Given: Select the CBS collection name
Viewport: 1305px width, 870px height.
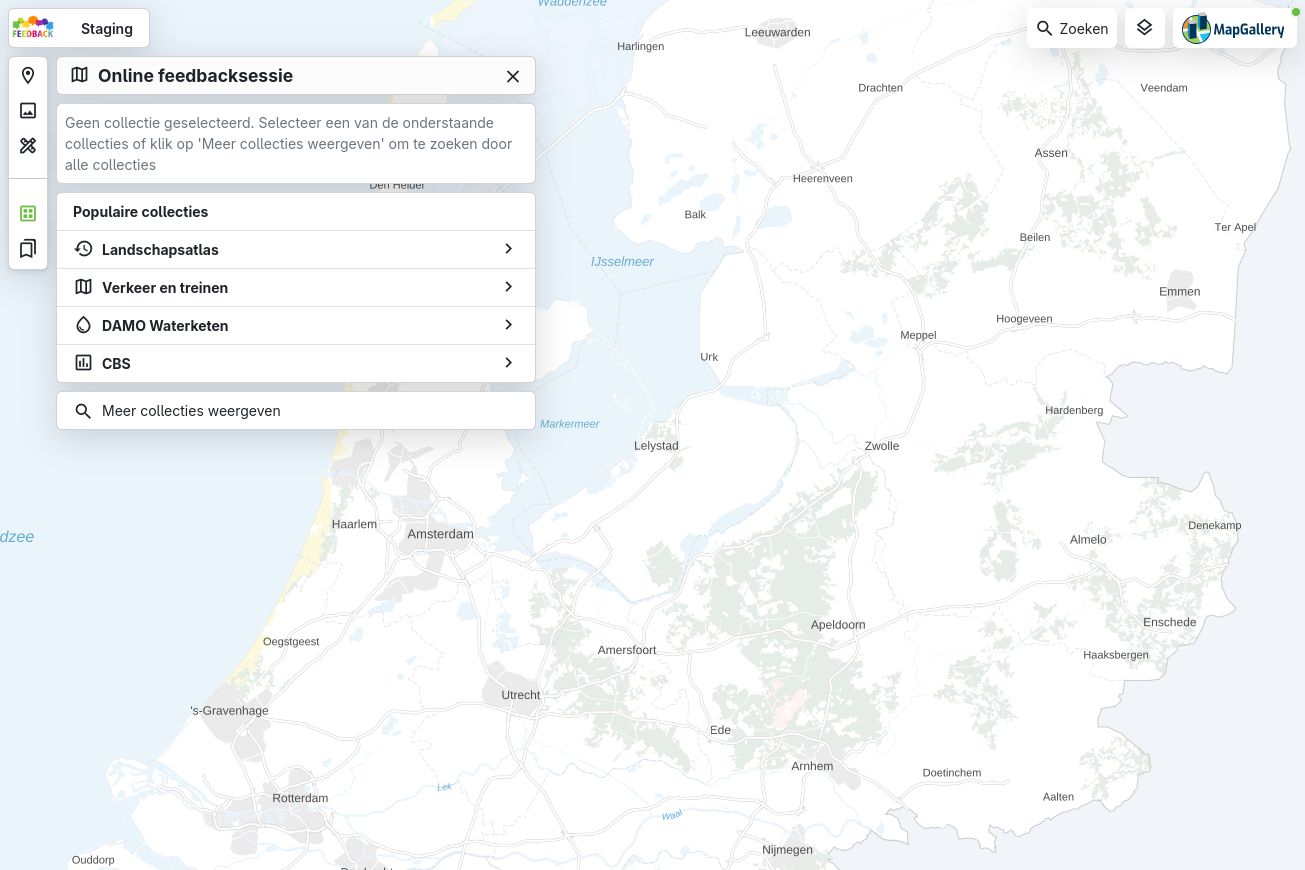Looking at the screenshot, I should (116, 364).
